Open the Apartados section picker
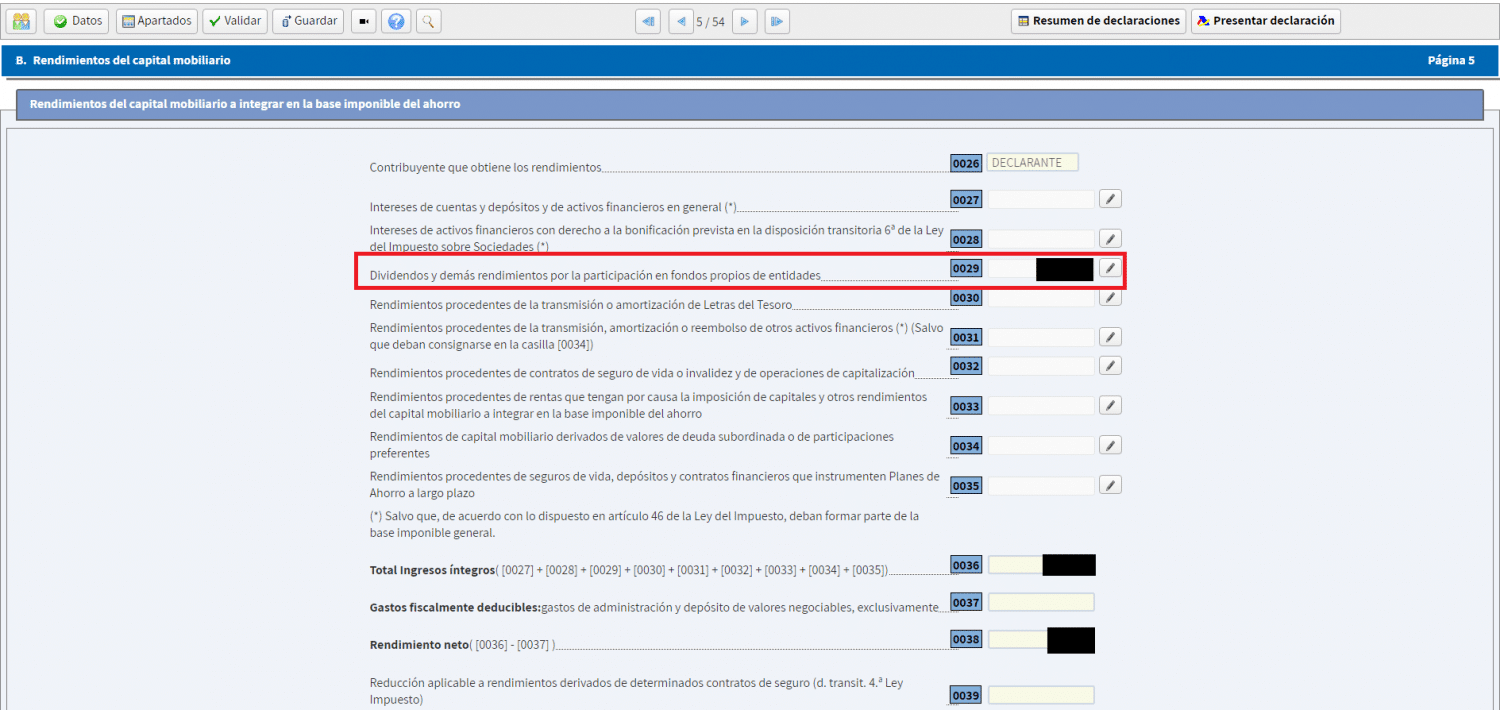 click(x=156, y=20)
